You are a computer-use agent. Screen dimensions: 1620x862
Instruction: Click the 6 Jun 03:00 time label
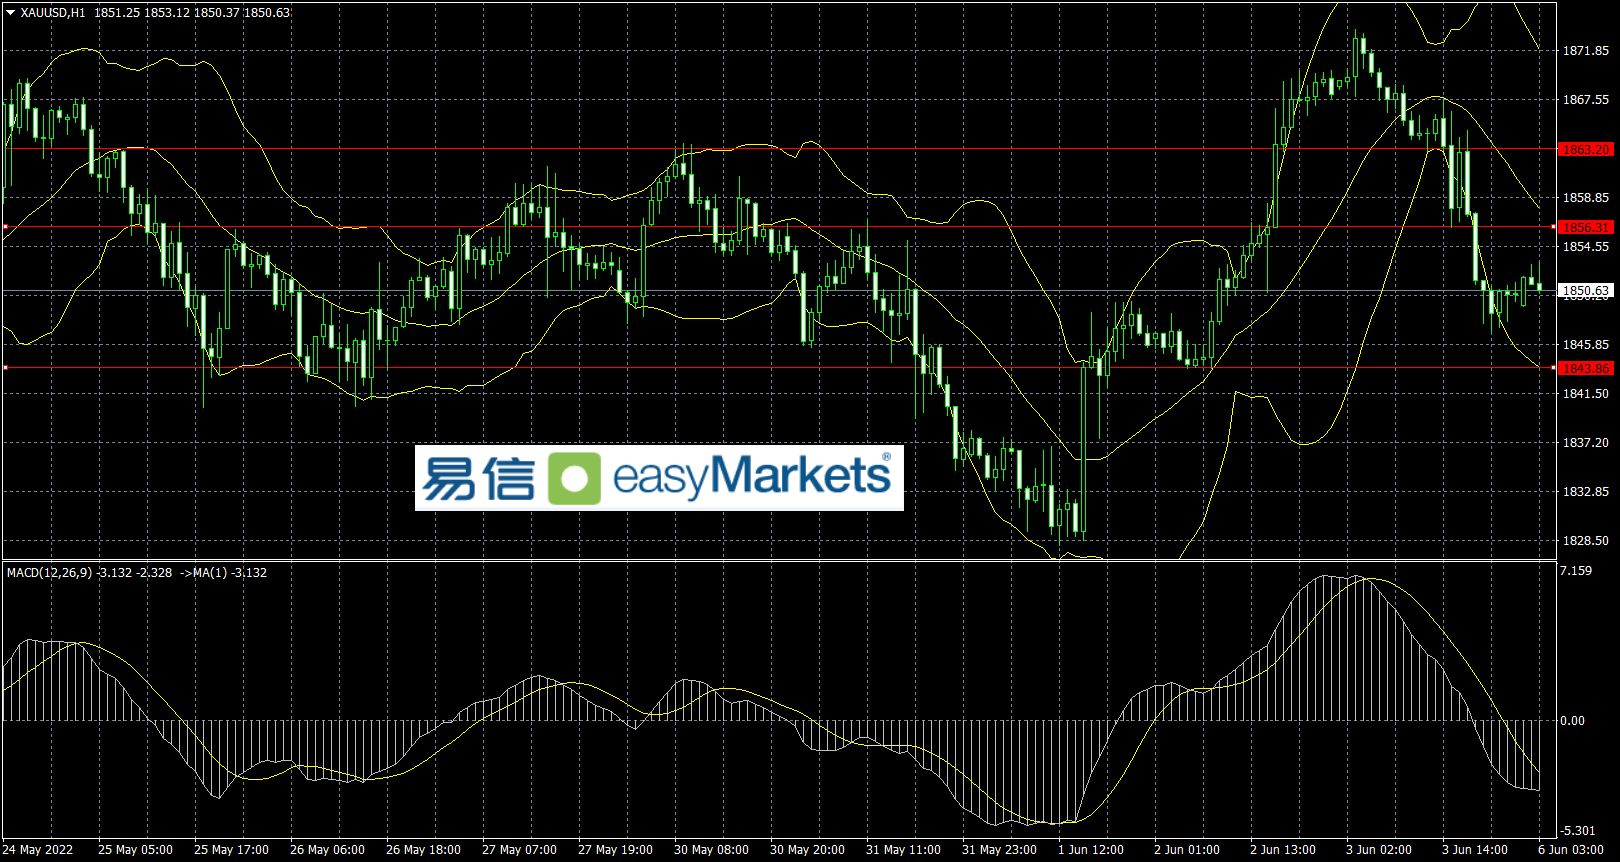coord(1571,850)
